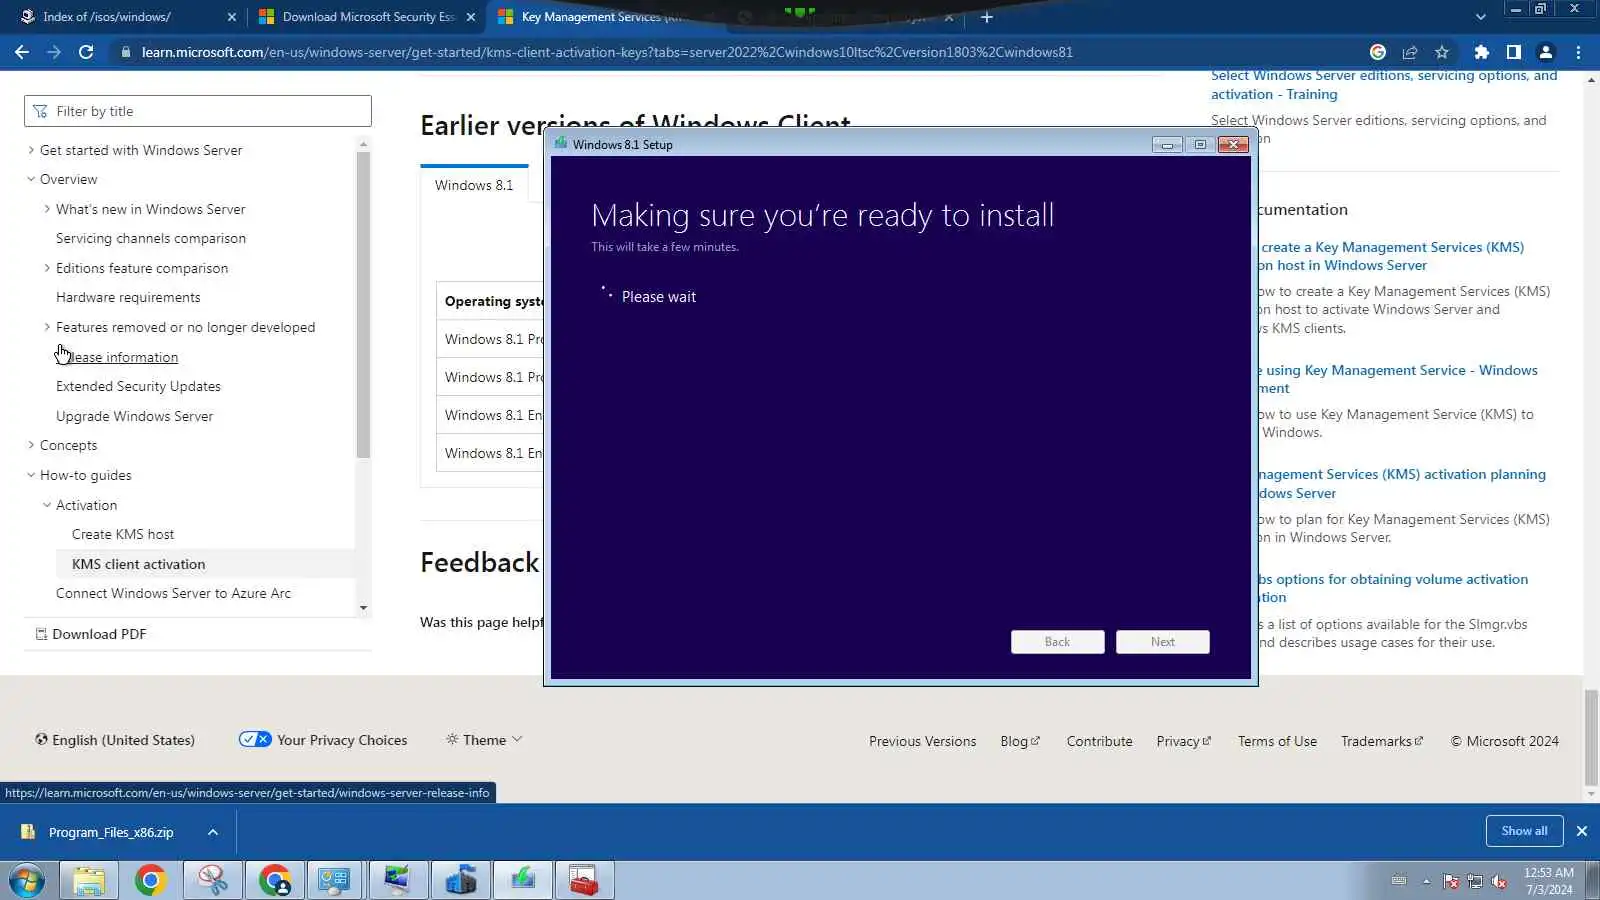1600x900 pixels.
Task: Expand Editions feature comparison
Action: coord(47,268)
